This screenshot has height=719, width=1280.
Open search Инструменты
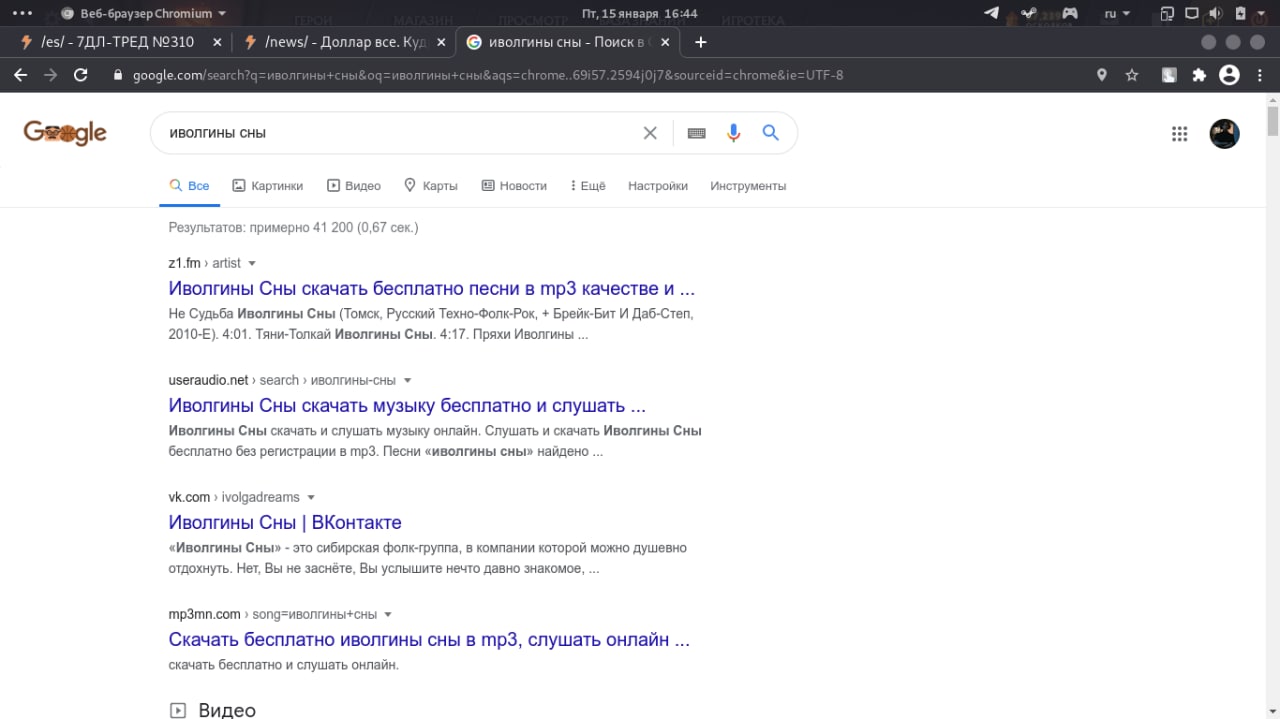[748, 186]
